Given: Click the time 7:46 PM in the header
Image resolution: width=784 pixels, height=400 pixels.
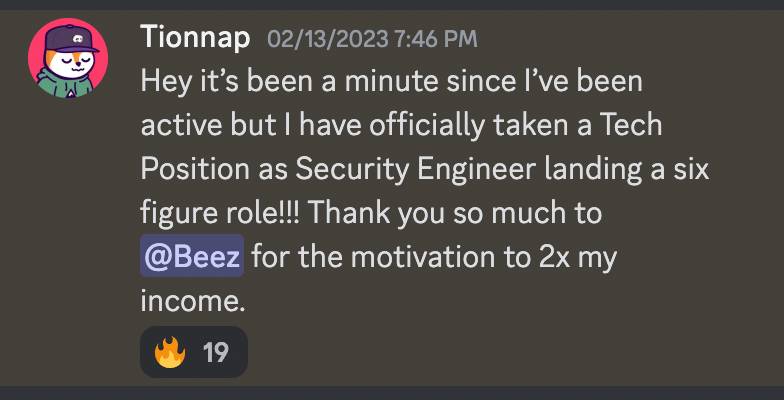Looking at the screenshot, I should tap(436, 38).
